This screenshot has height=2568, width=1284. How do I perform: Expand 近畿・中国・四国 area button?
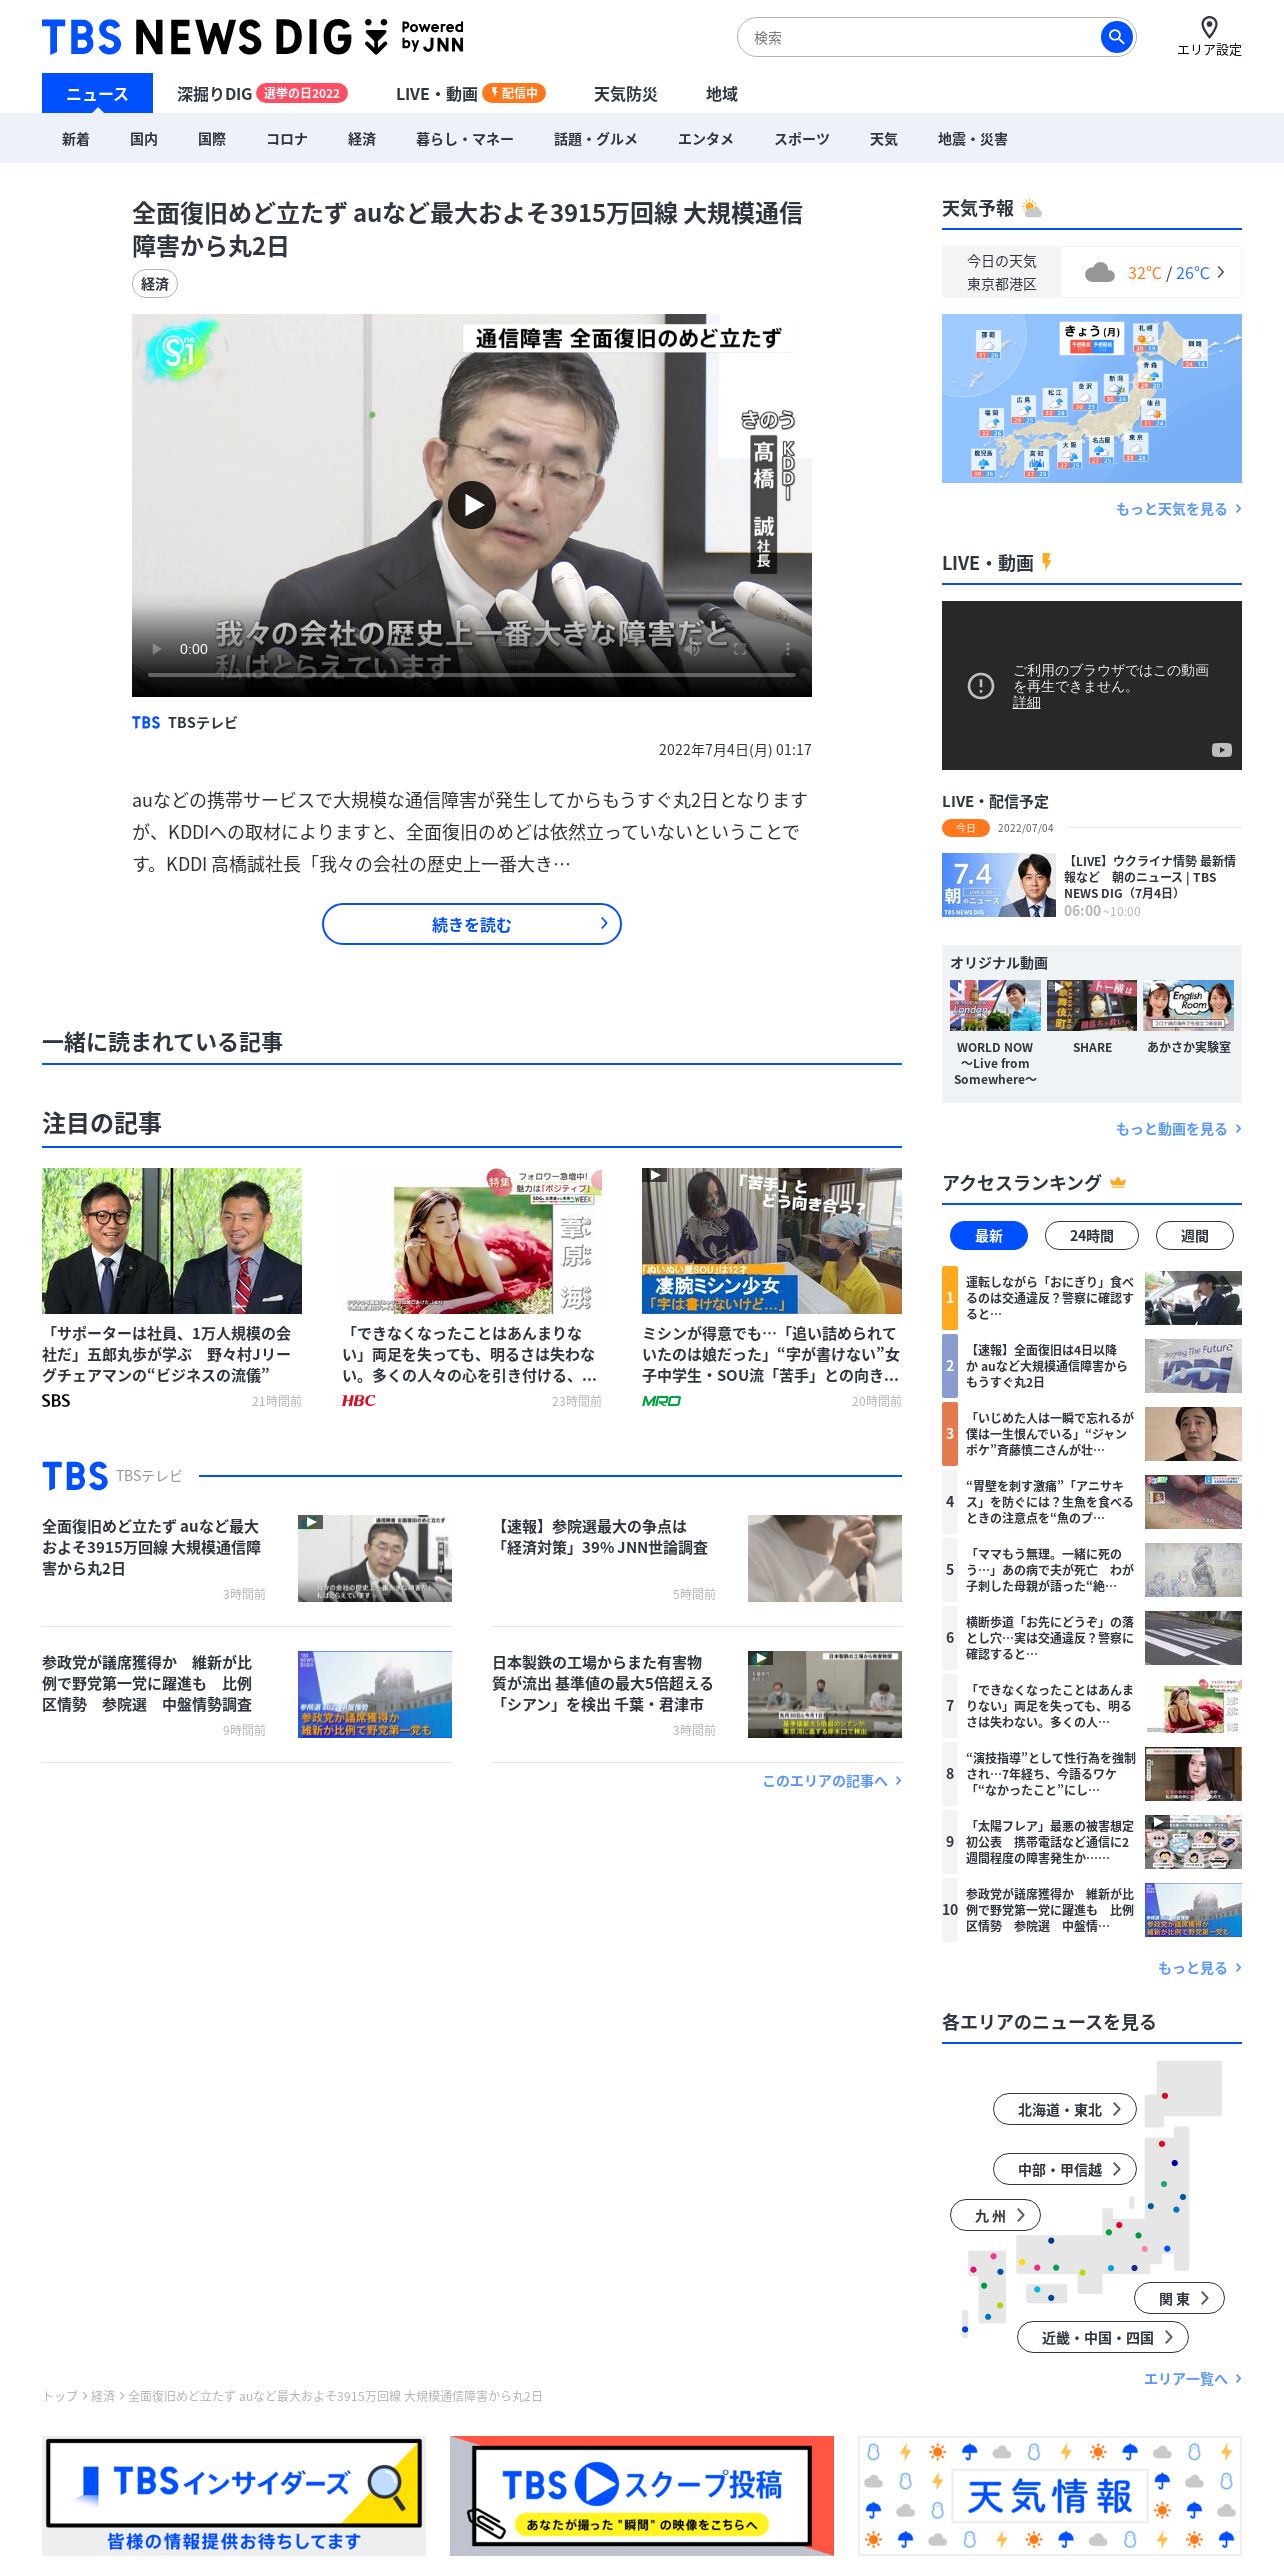pyautogui.click(x=1103, y=2338)
